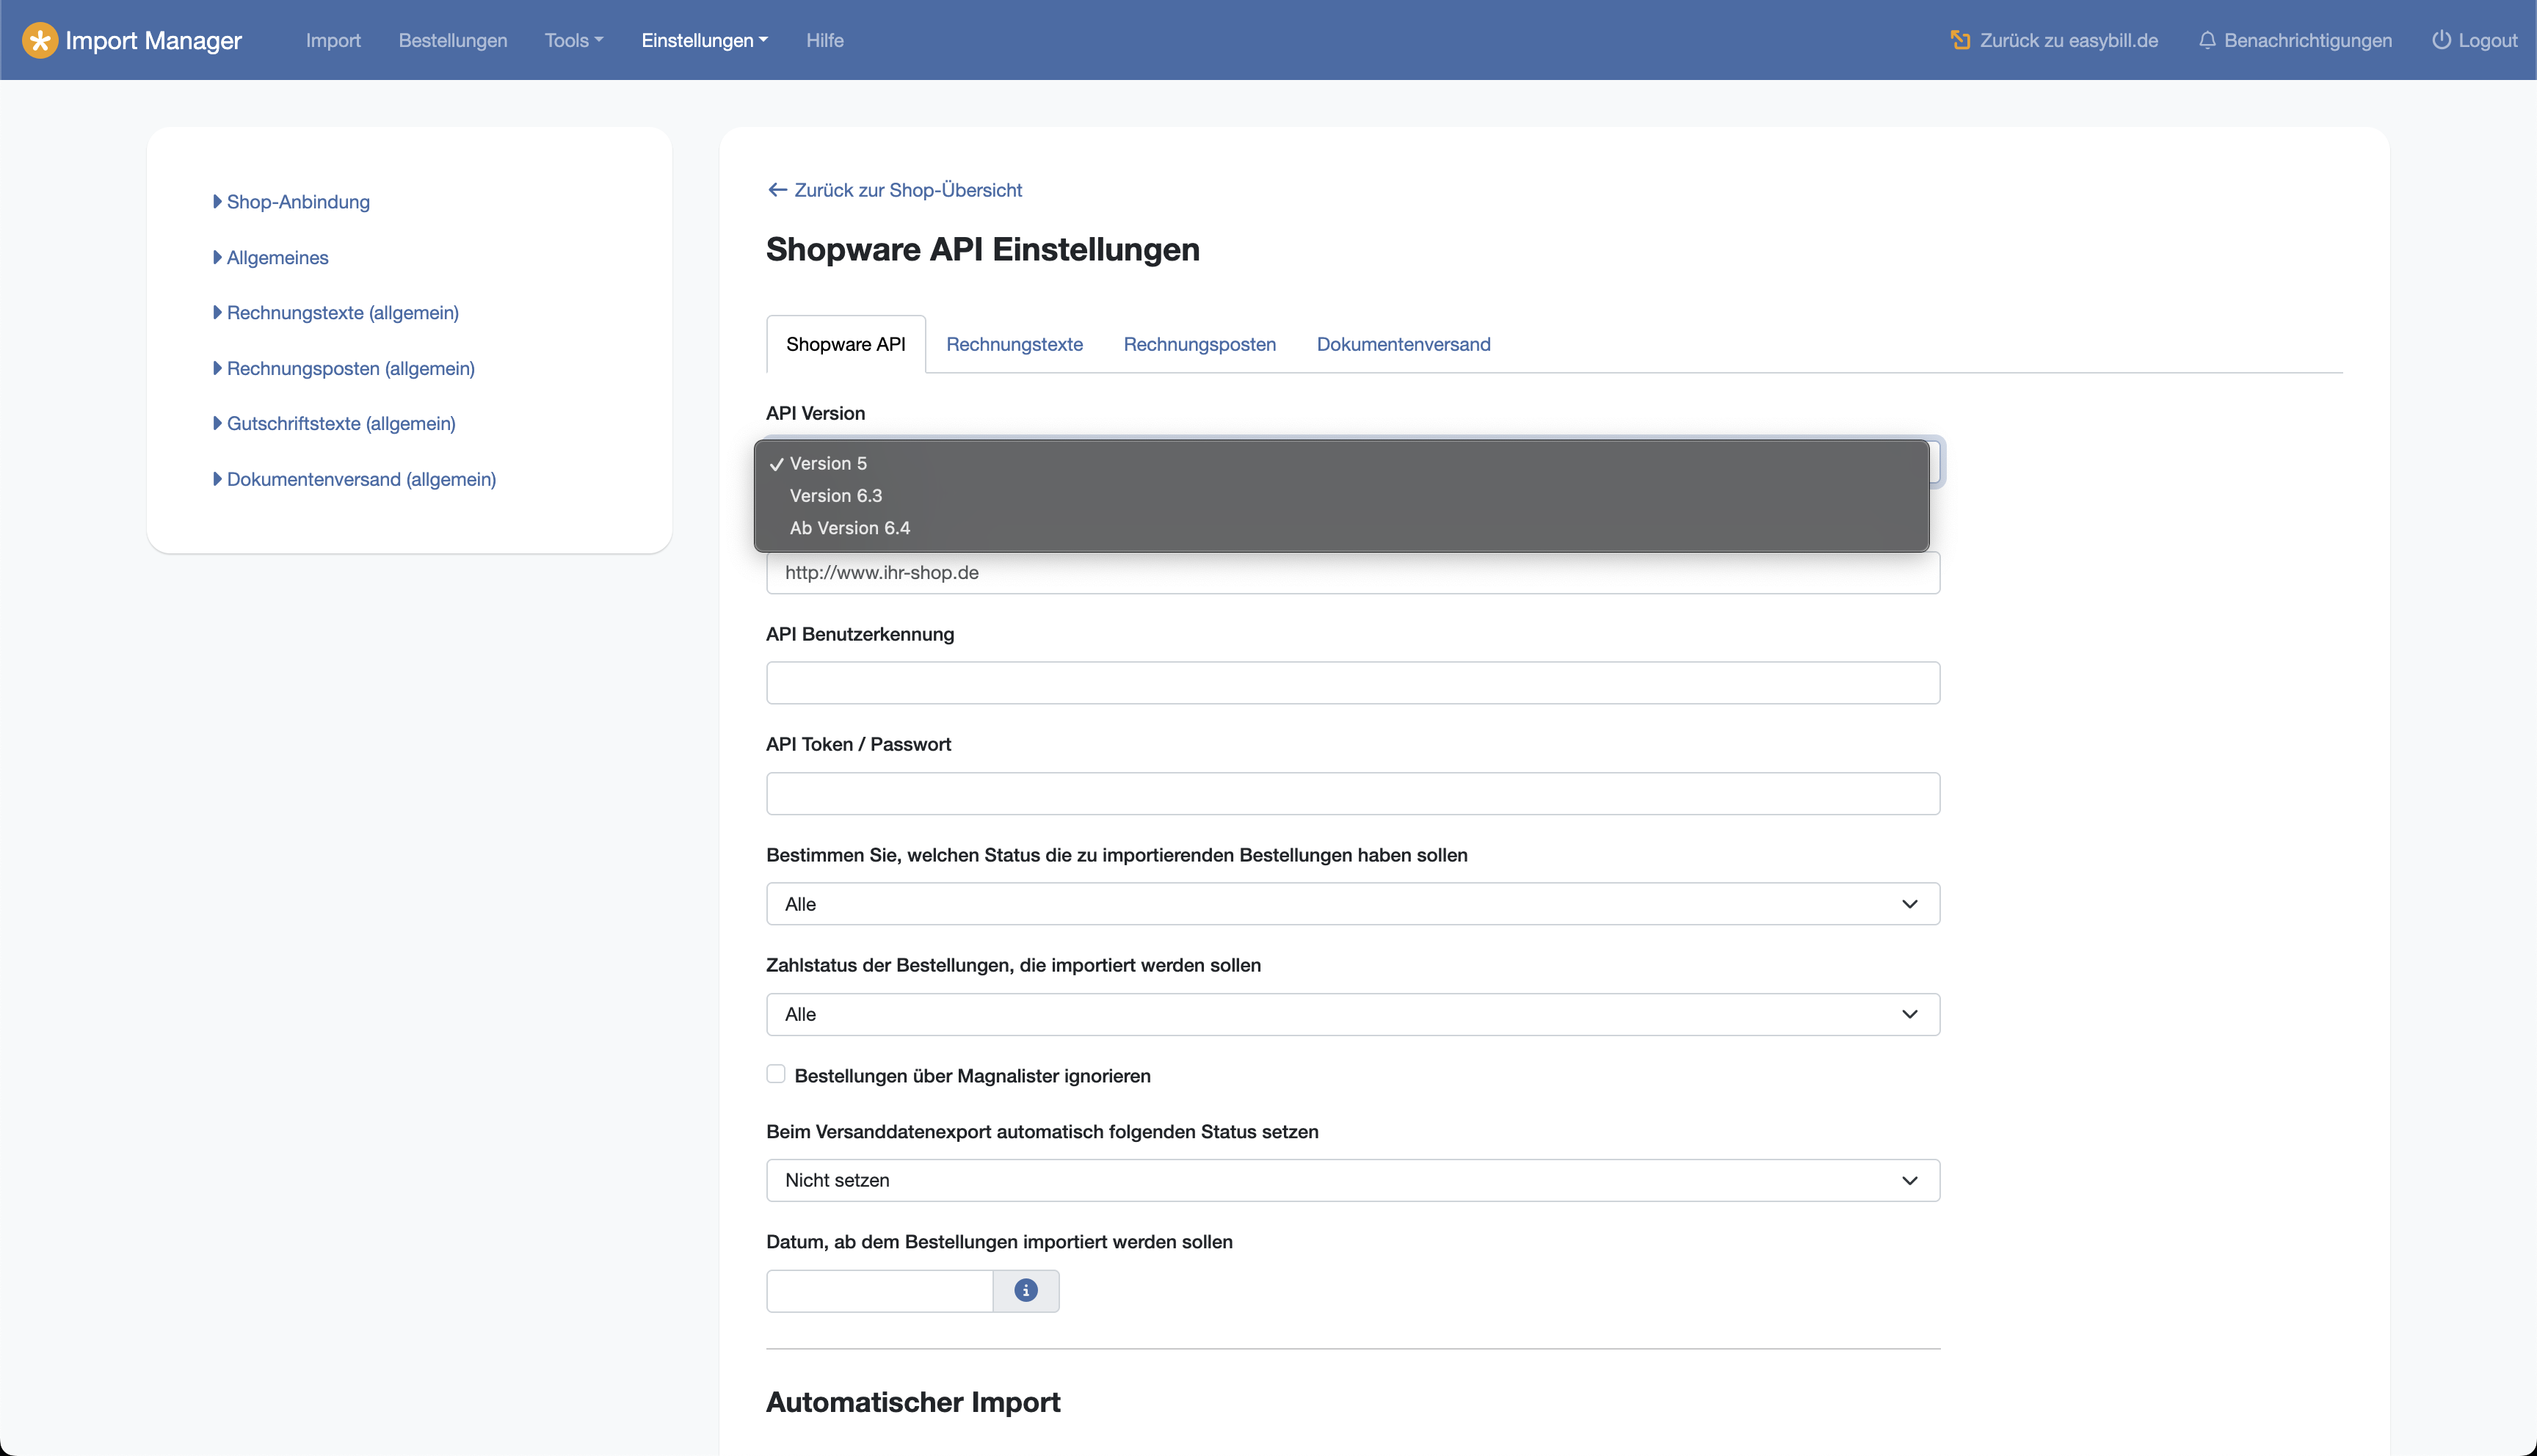Open the order status dropdown showing Alle
The width and height of the screenshot is (2537, 1456).
[1353, 903]
